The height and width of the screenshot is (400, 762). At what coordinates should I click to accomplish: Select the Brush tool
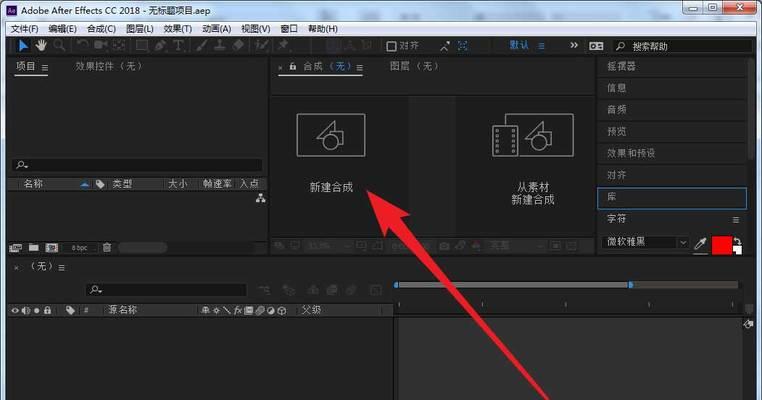(x=202, y=46)
